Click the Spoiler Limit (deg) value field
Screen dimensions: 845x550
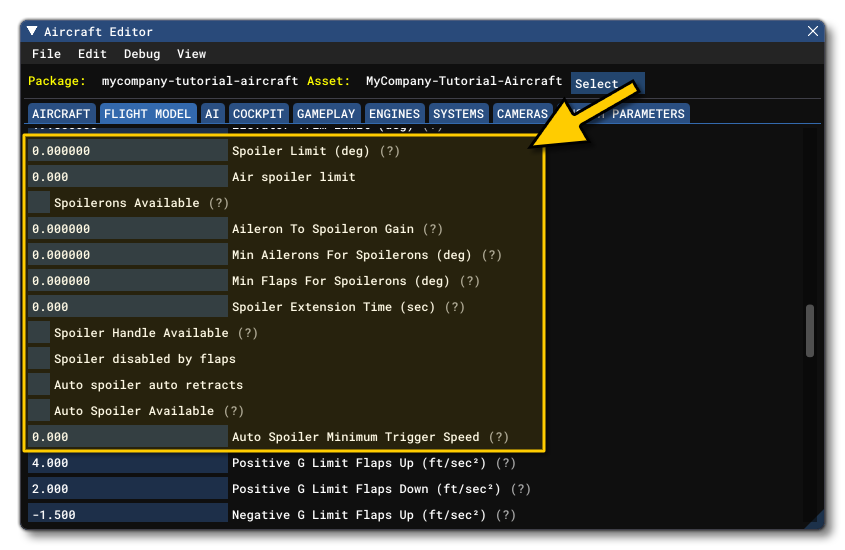coord(128,151)
